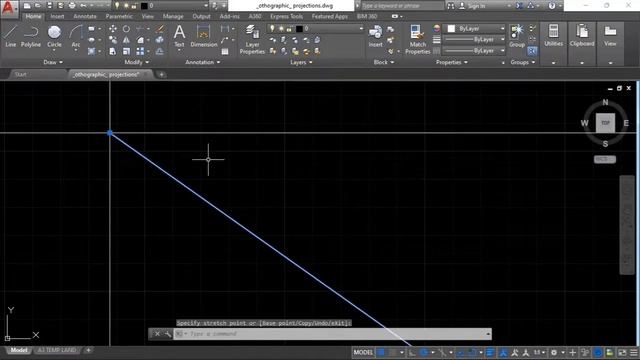Toggle grid display in status bar
The width and height of the screenshot is (640, 360).
pyautogui.click(x=381, y=352)
